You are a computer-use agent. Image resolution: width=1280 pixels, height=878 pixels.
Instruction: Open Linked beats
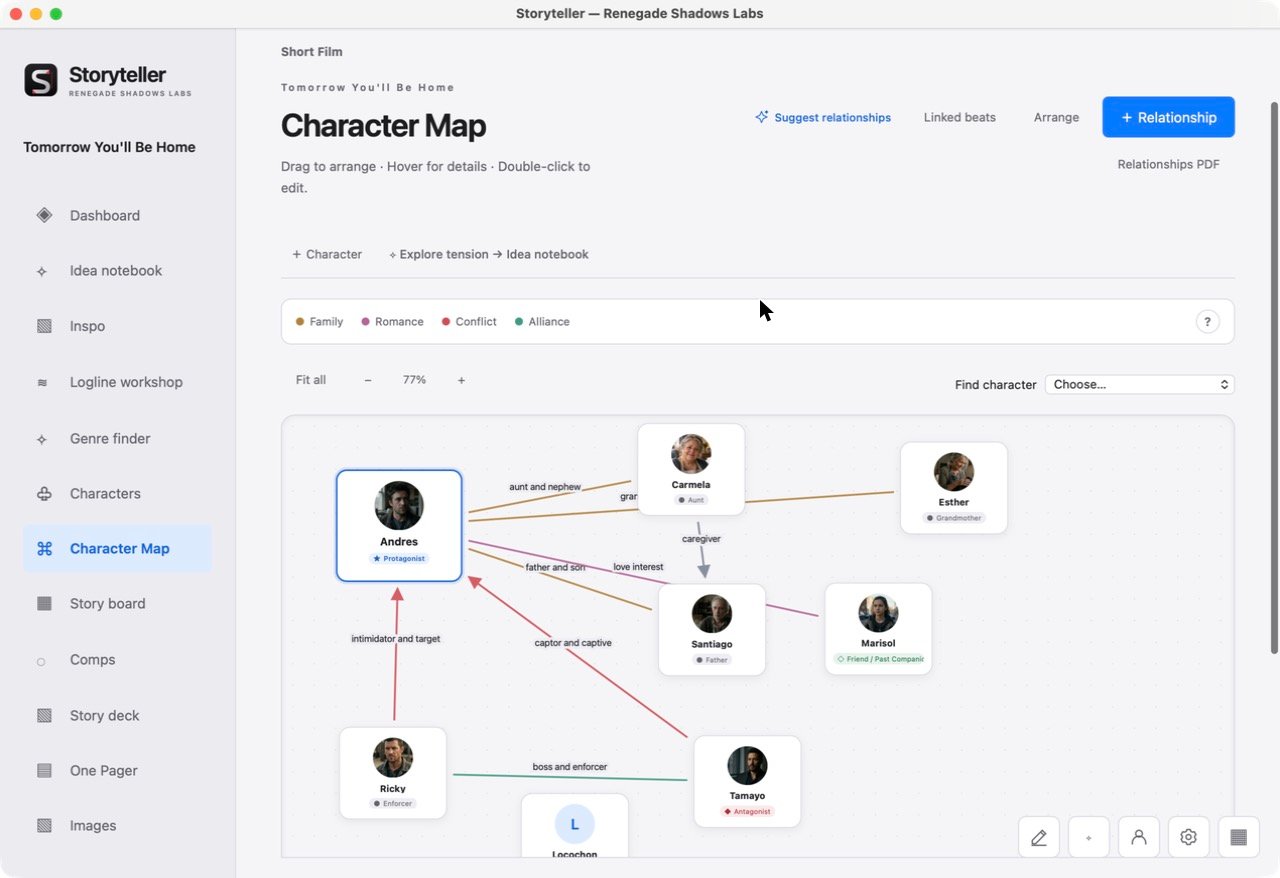coord(959,117)
